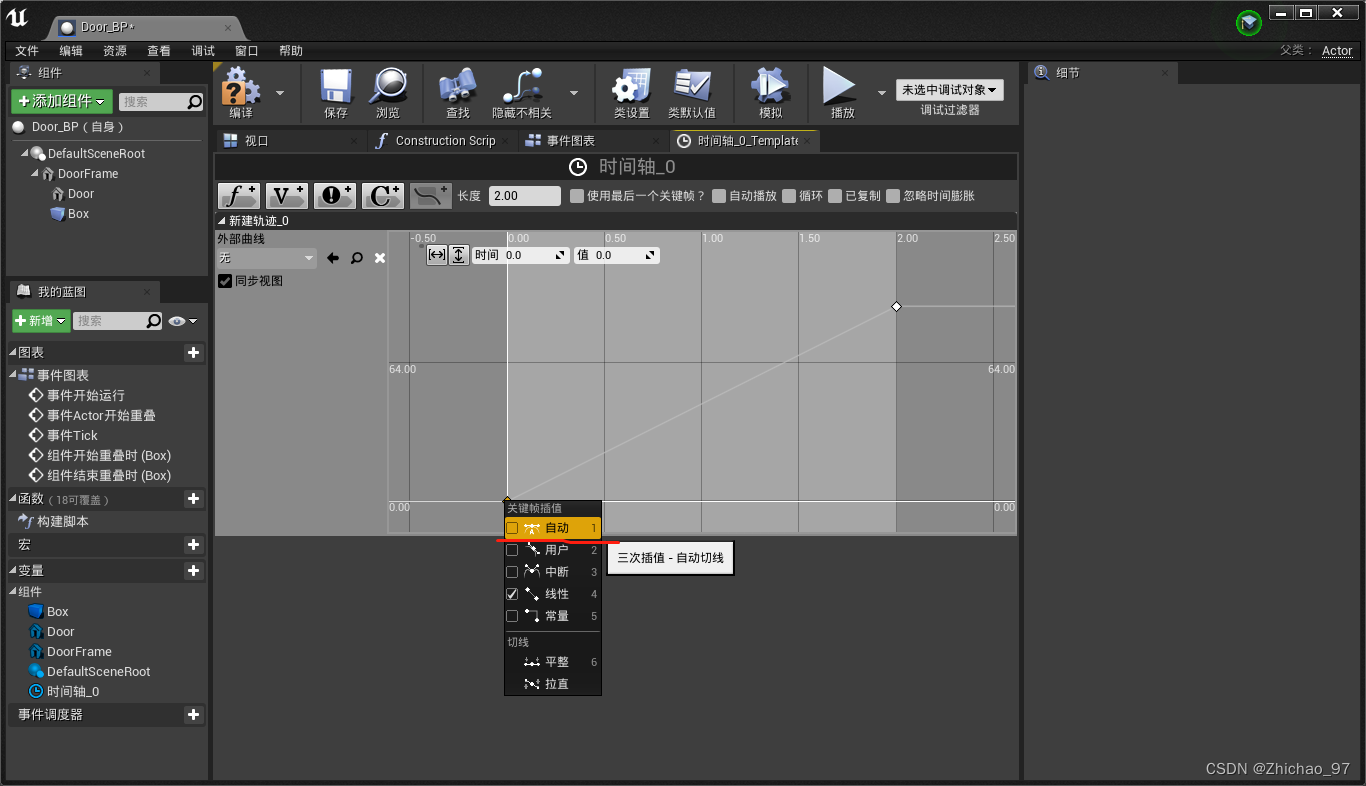
Task: Select Auto (自动) interpolation in context menu
Action: pyautogui.click(x=556, y=528)
